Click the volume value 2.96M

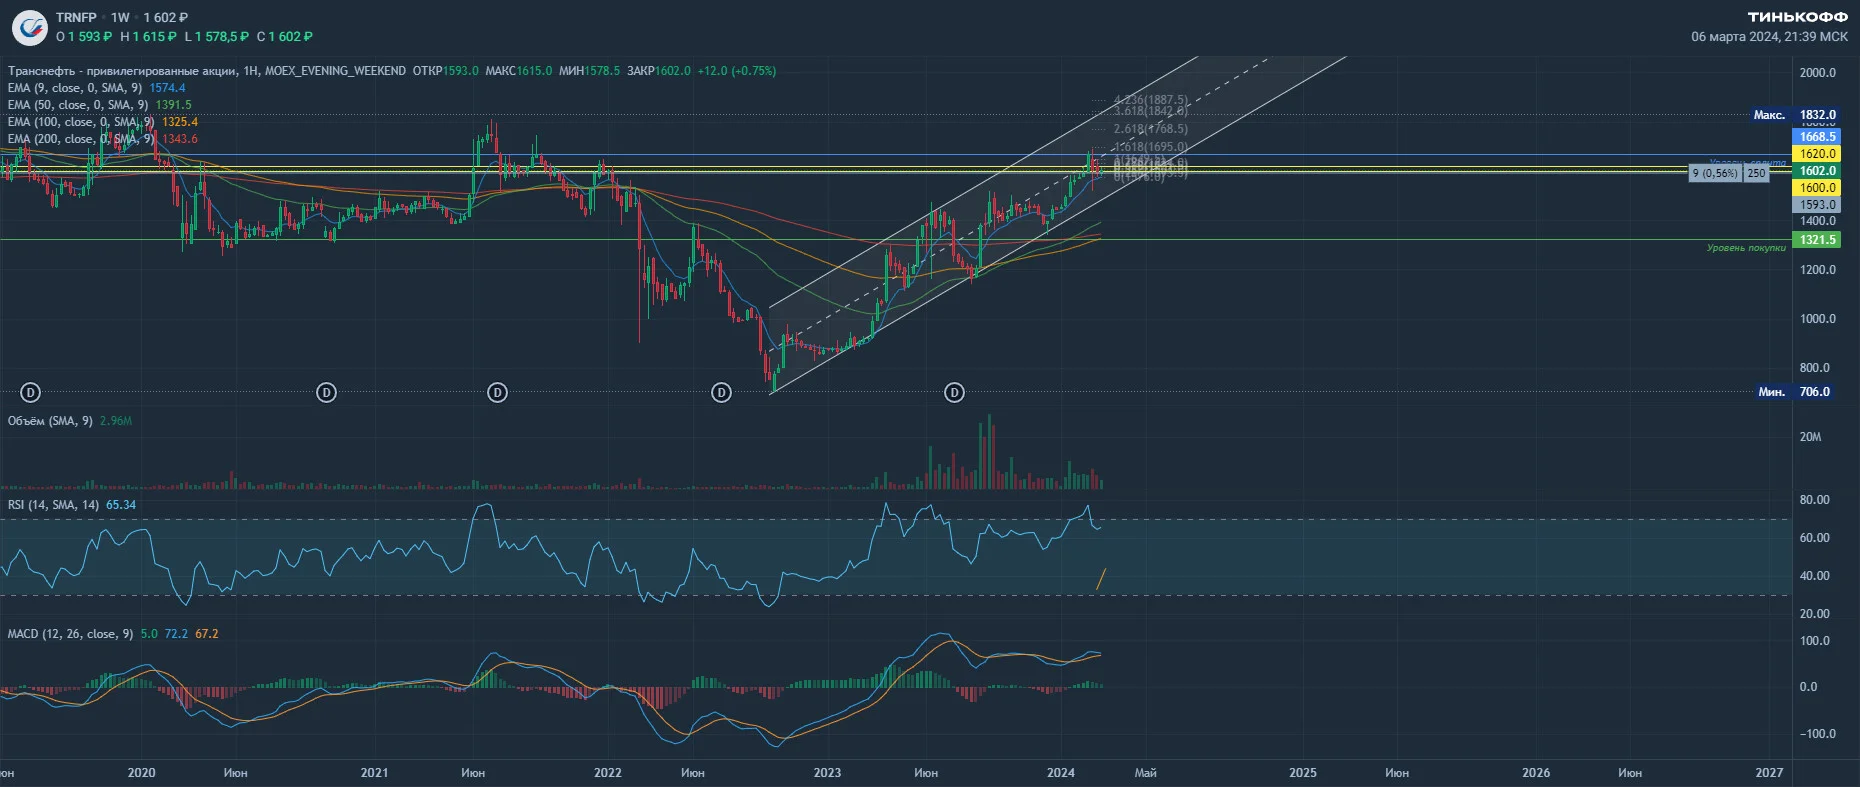click(116, 421)
